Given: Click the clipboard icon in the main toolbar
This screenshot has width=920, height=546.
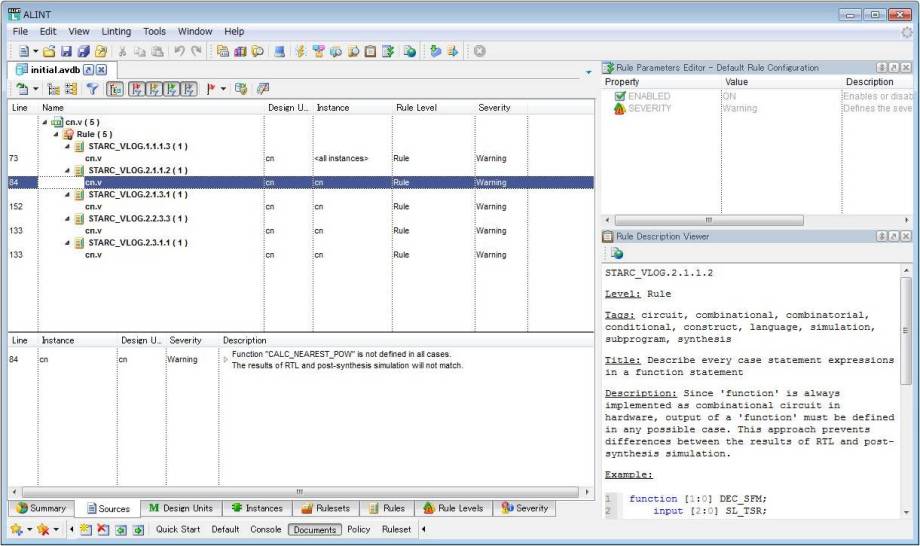Looking at the screenshot, I should point(370,52).
